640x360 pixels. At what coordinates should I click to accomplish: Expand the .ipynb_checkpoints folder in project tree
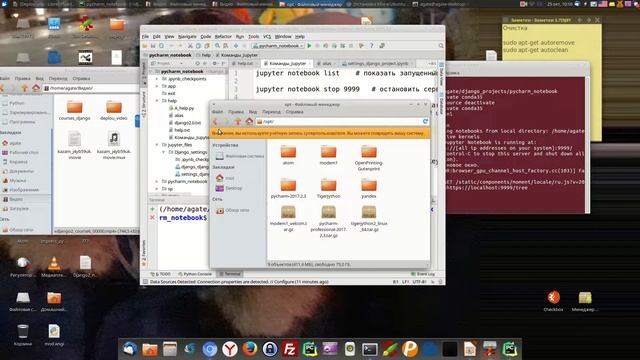tap(156, 79)
